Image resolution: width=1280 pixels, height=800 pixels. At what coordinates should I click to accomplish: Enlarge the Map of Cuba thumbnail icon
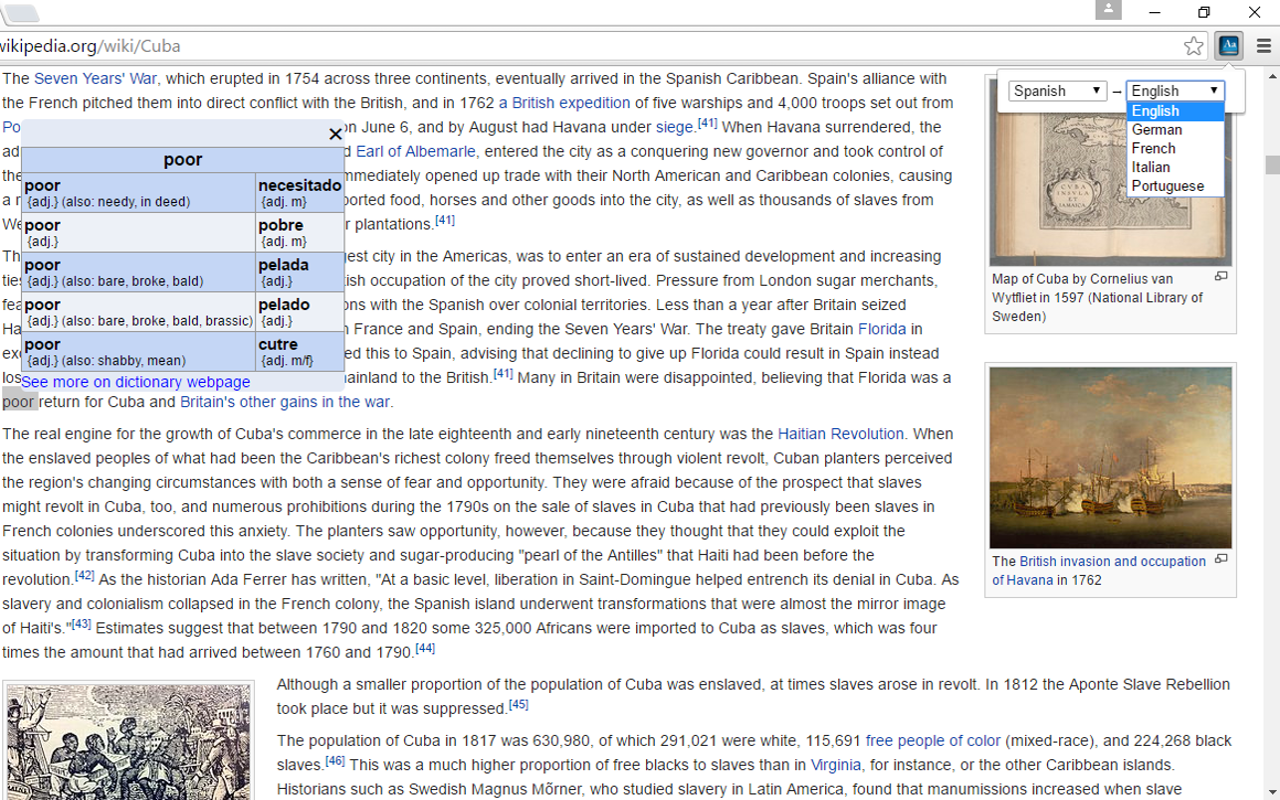click(1220, 277)
